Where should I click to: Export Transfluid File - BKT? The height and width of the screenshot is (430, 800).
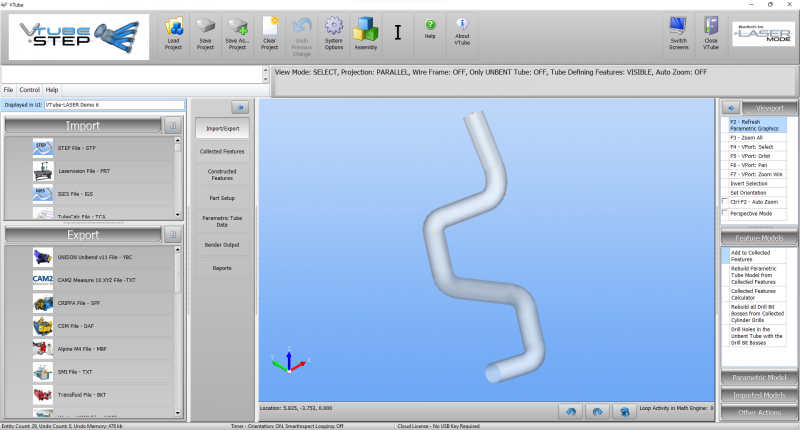pyautogui.click(x=90, y=395)
